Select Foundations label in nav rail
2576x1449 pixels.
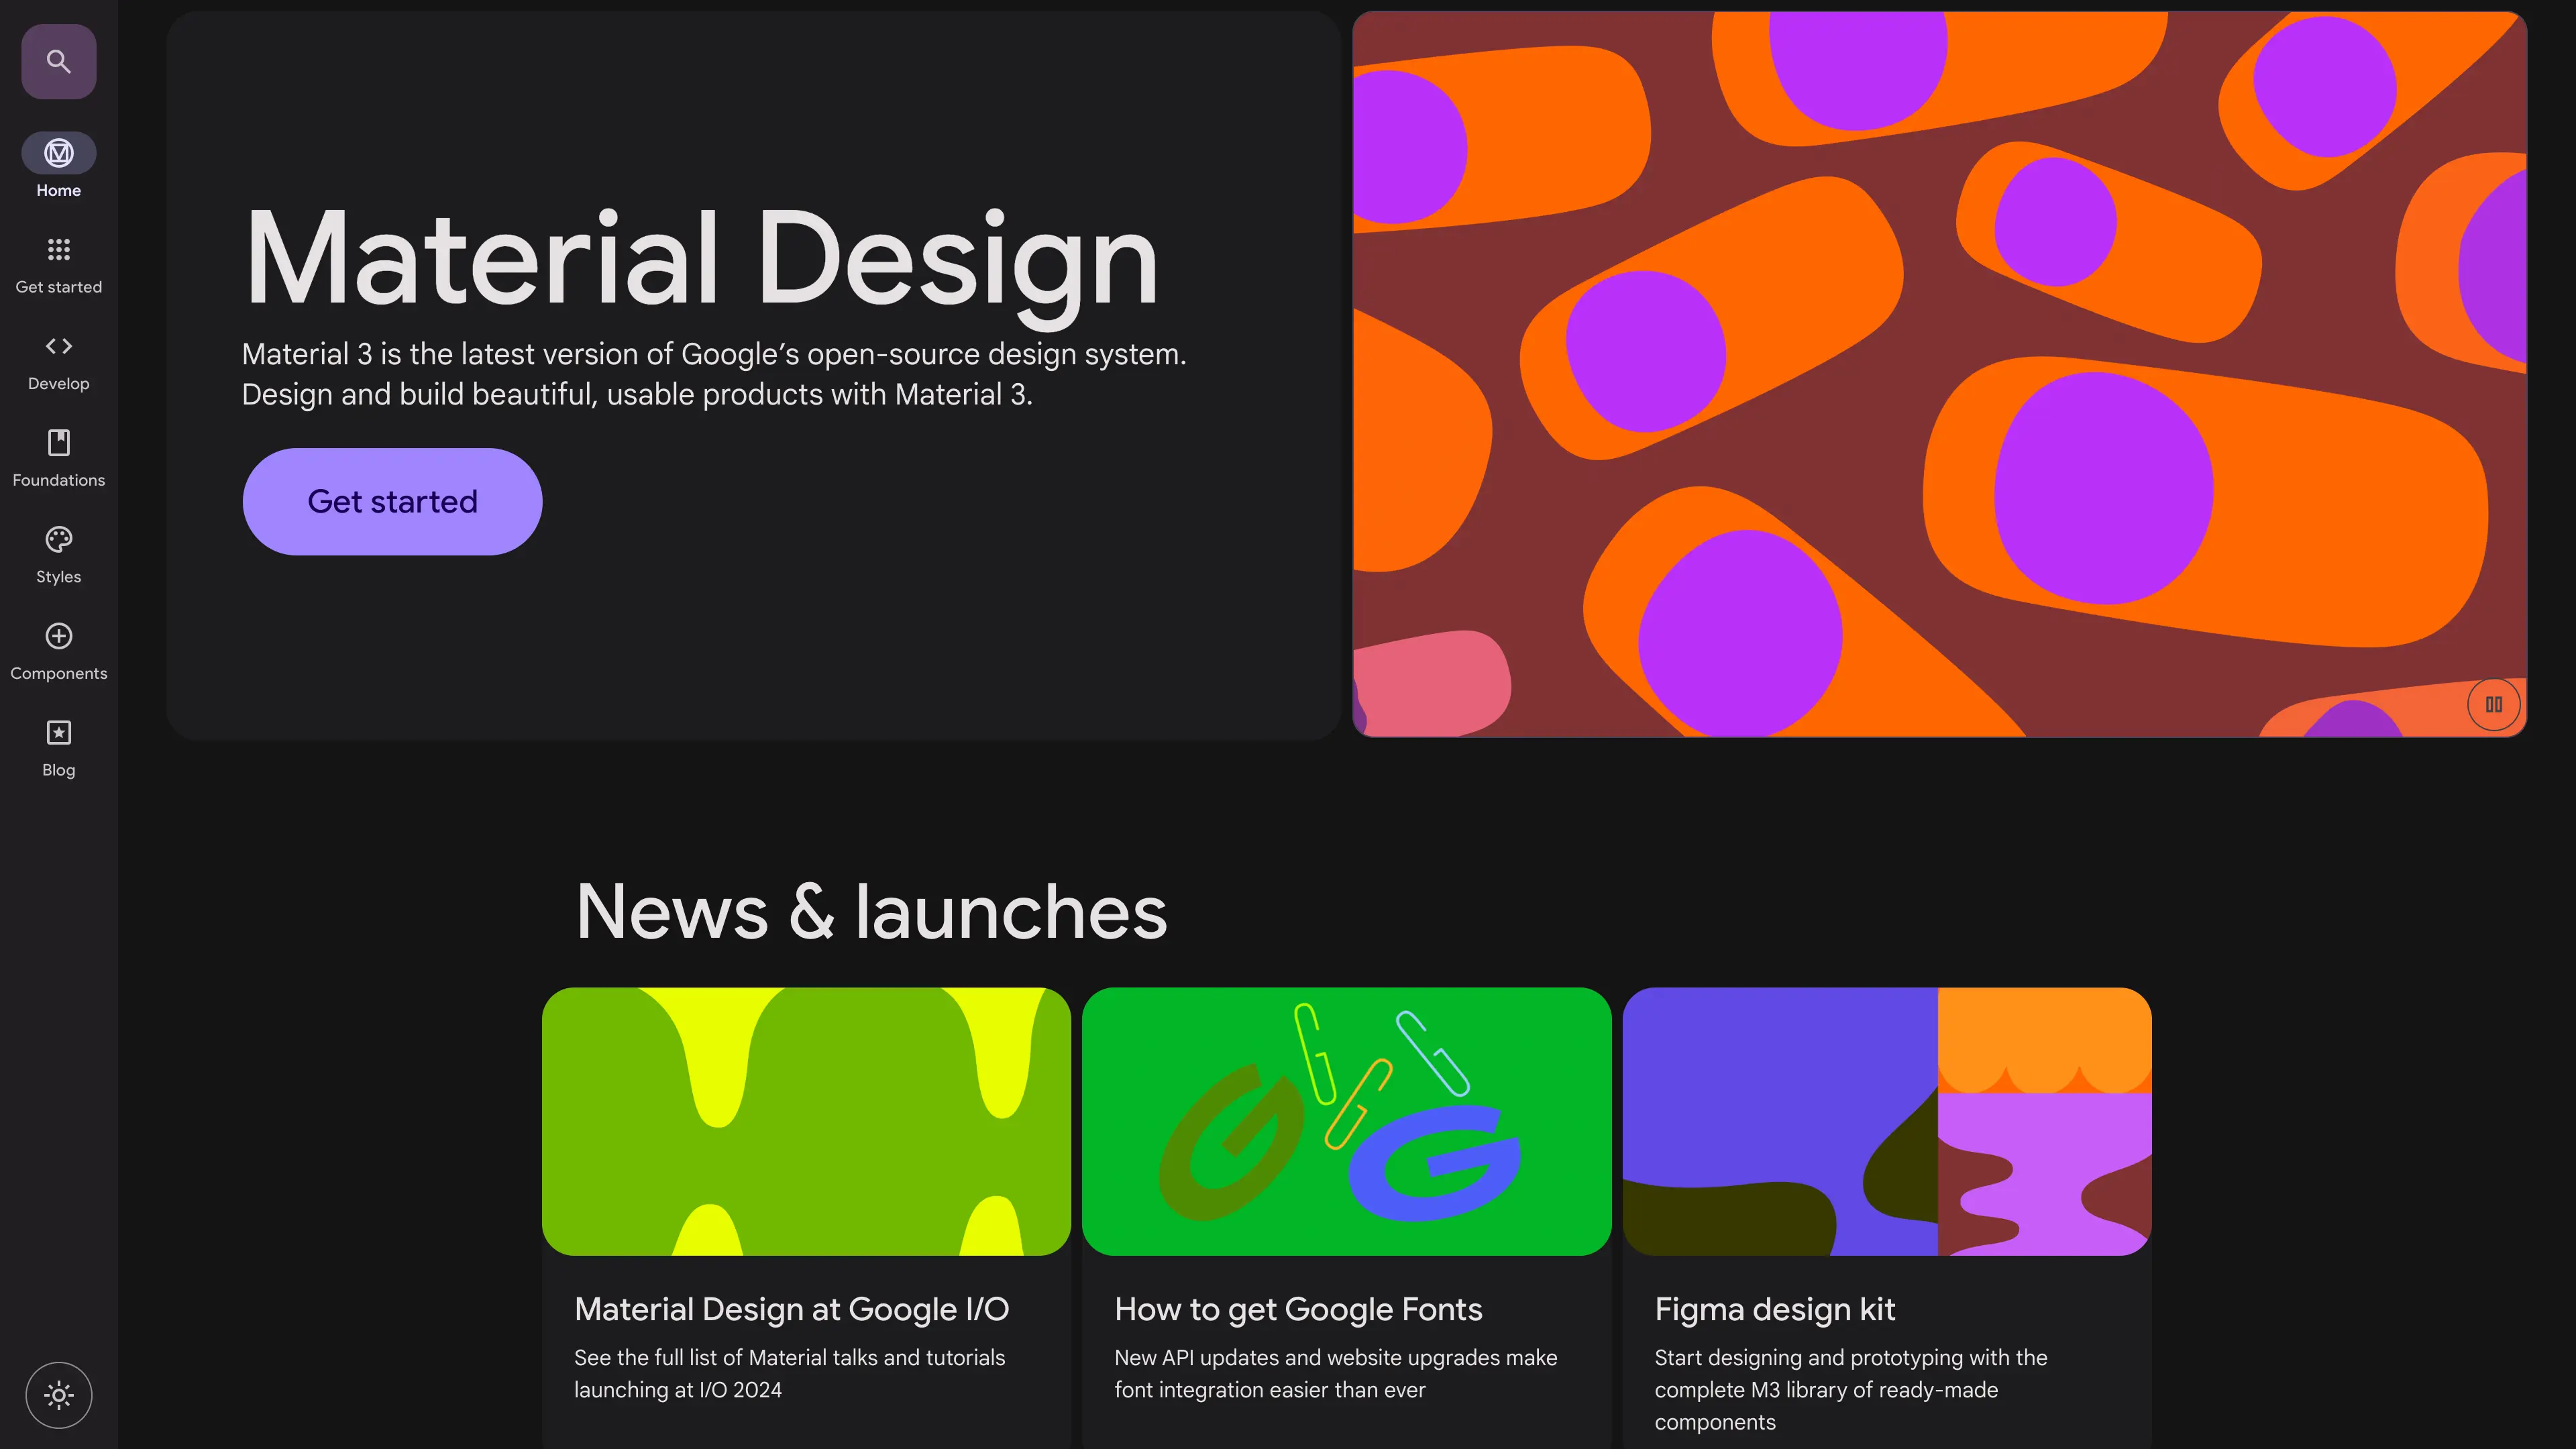pyautogui.click(x=59, y=480)
